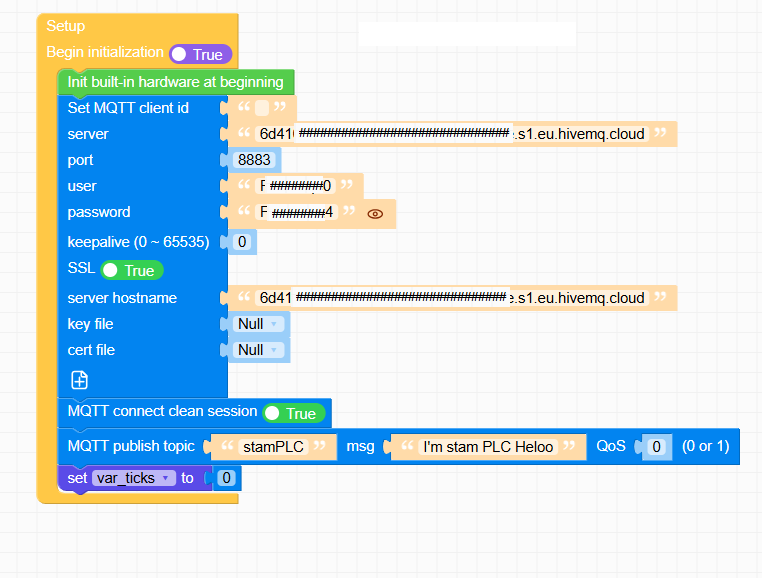Open the cert file Null dropdown
This screenshot has width=762, height=578.
[x=258, y=350]
